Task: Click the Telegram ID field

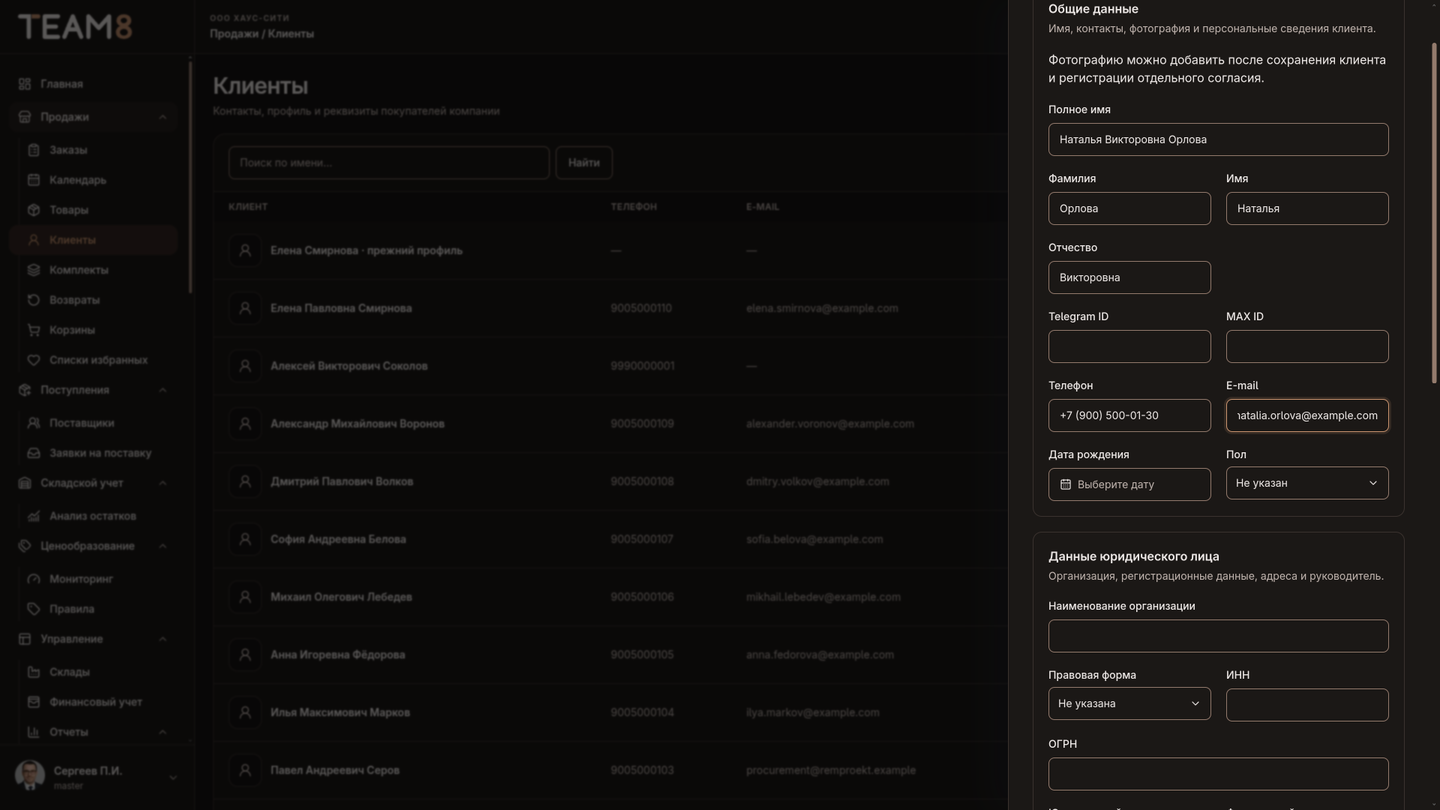Action: [x=1129, y=347]
